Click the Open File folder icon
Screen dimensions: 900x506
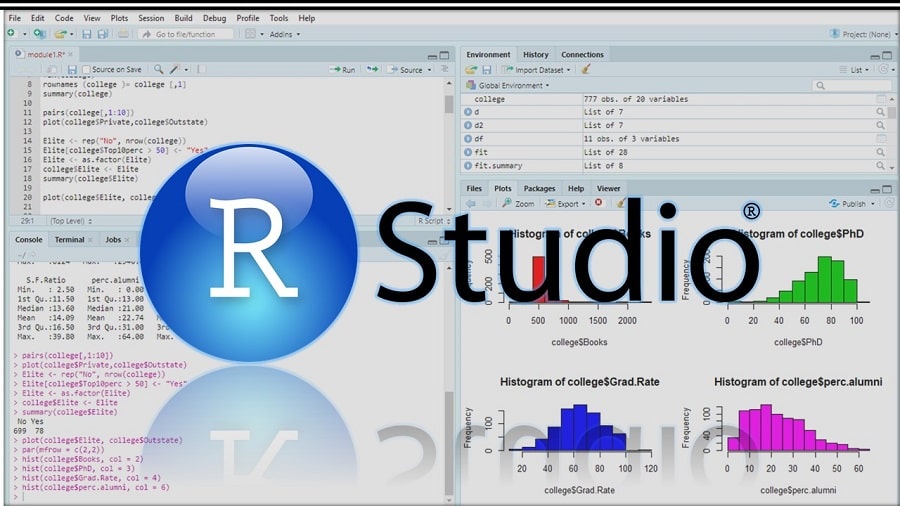(x=60, y=34)
